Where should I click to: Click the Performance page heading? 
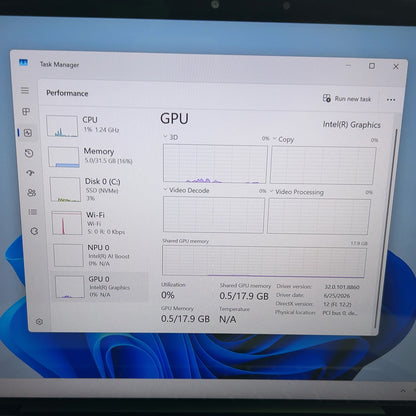click(x=67, y=93)
